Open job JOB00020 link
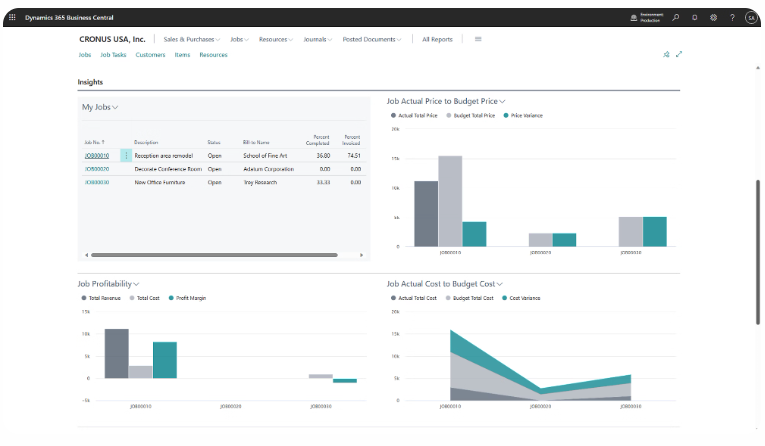765x446 pixels. 97,169
